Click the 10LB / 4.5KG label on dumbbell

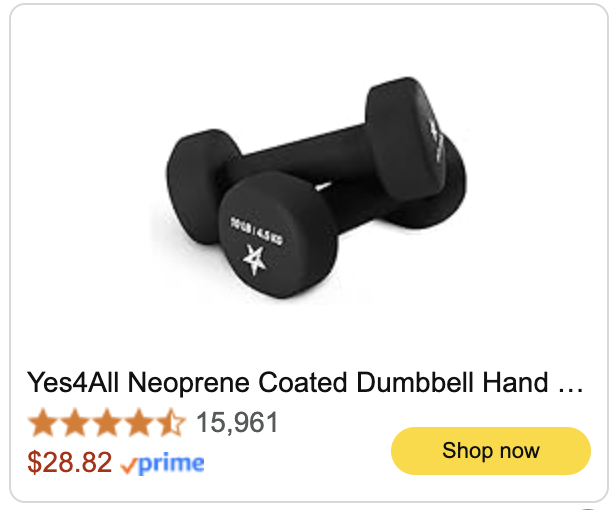click(x=257, y=230)
